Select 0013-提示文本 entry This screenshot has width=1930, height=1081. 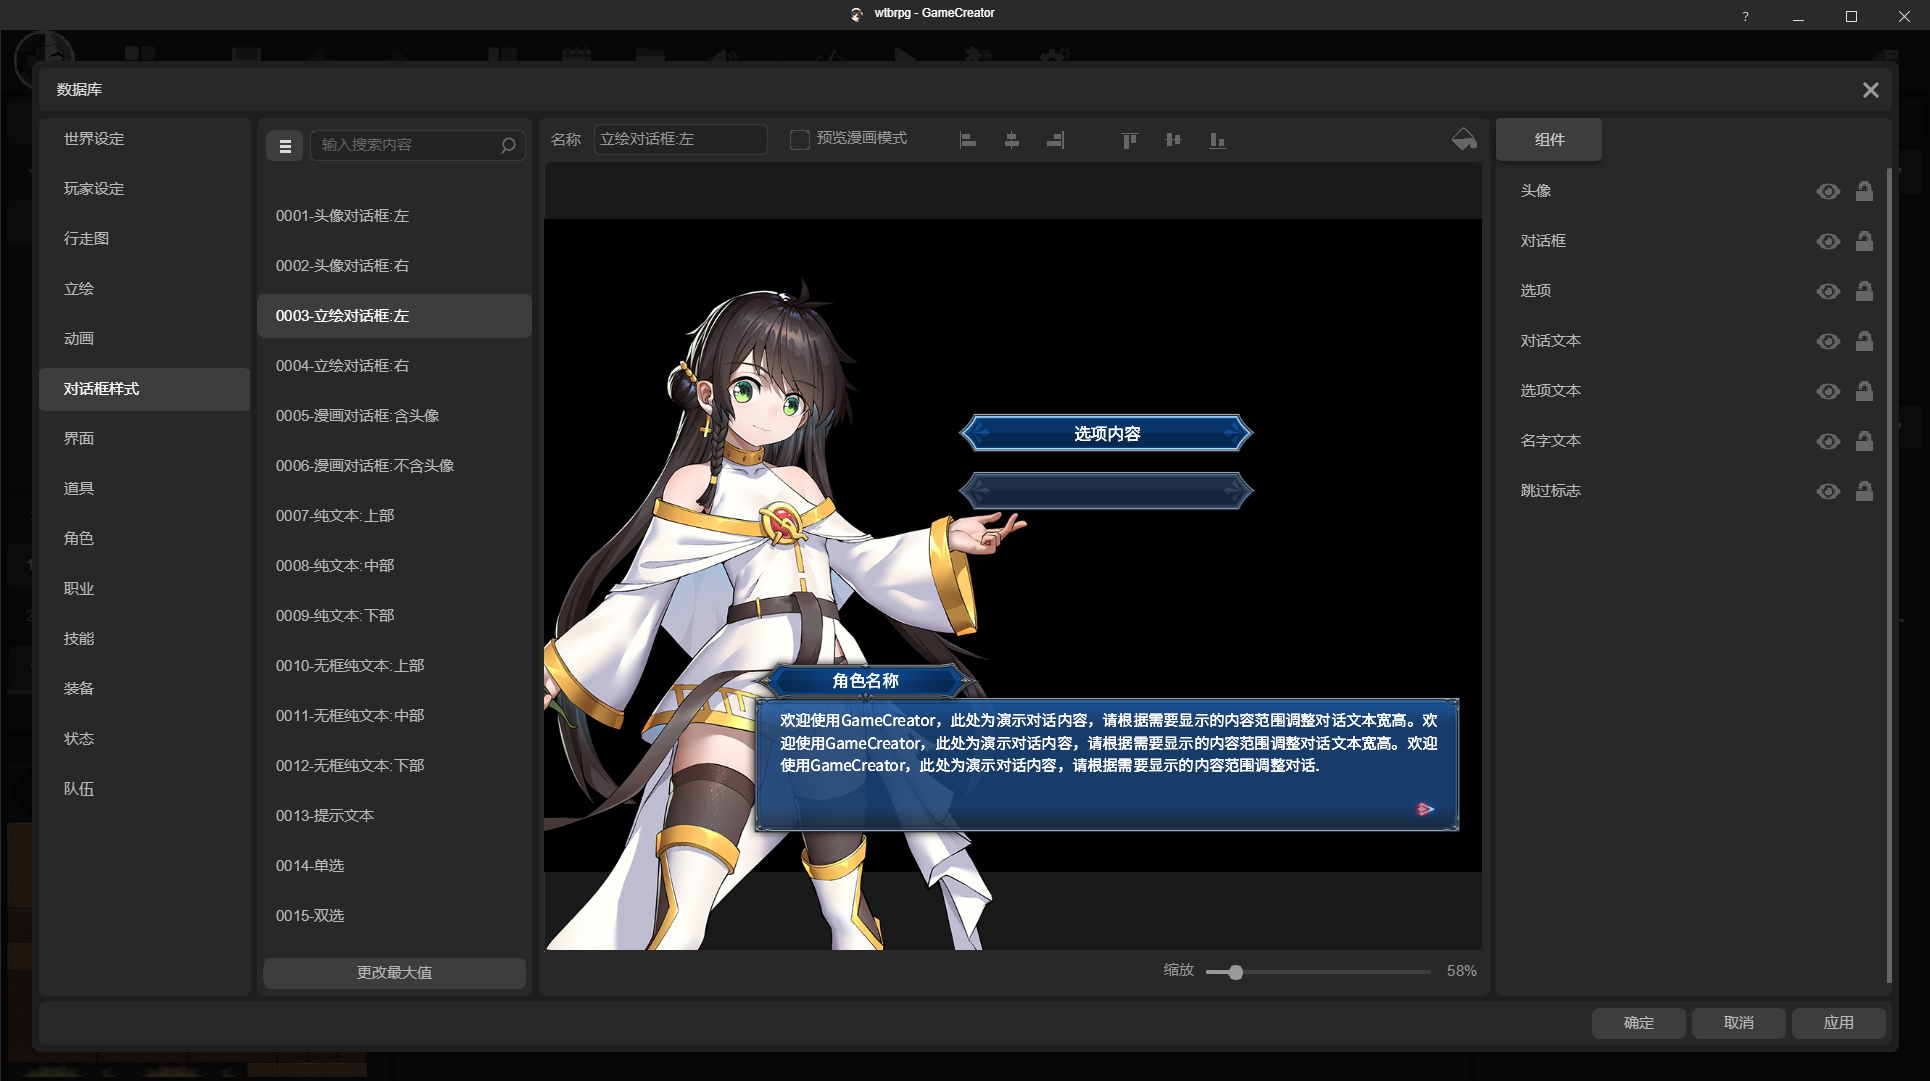pos(394,816)
